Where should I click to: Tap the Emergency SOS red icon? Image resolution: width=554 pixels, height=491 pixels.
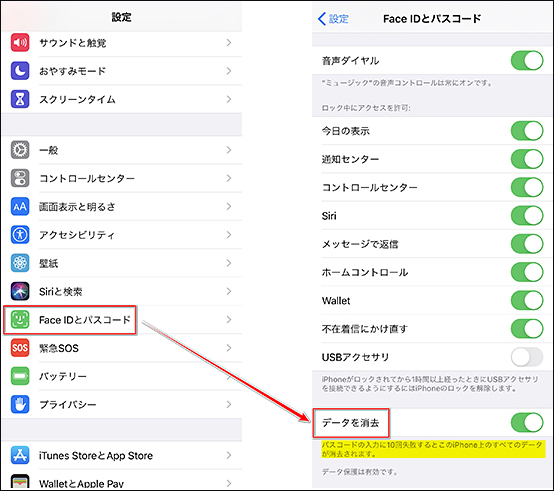pos(20,348)
